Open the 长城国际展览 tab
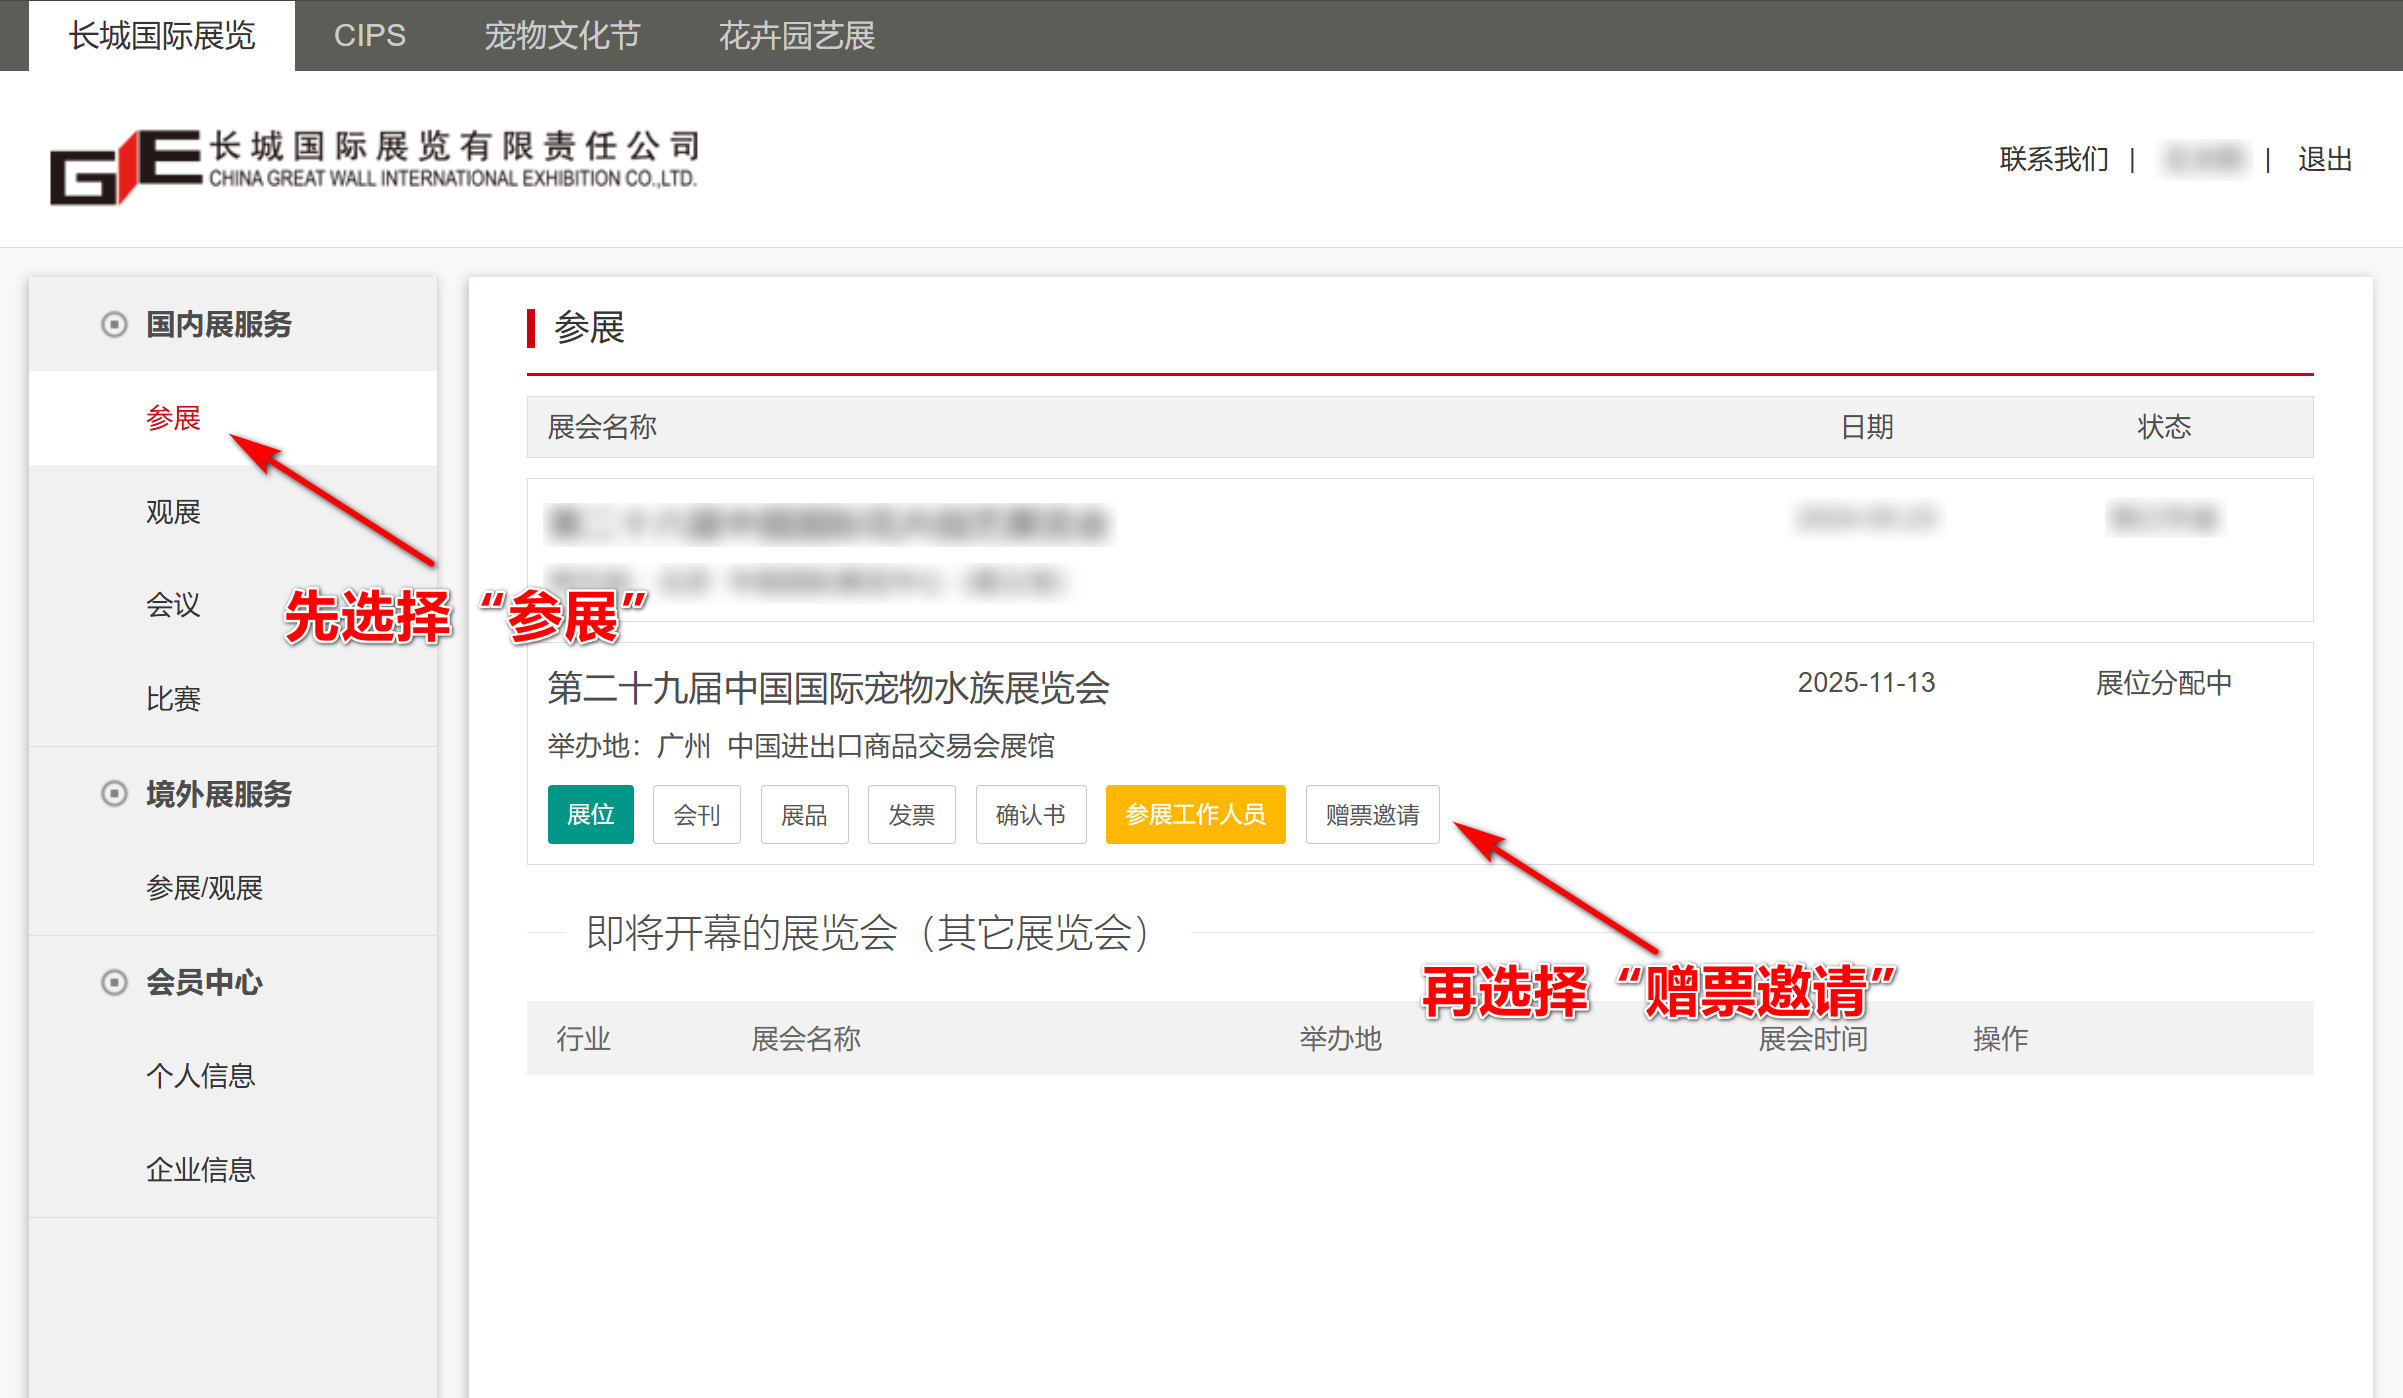This screenshot has height=1398, width=2403. point(162,36)
